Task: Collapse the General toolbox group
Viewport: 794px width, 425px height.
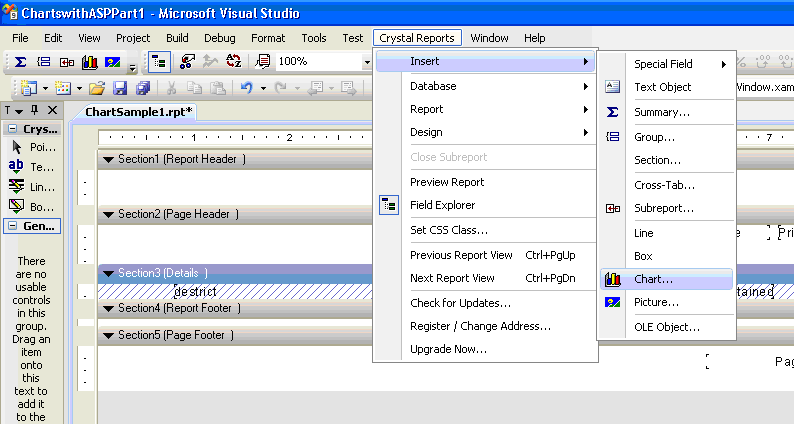Action: point(13,226)
